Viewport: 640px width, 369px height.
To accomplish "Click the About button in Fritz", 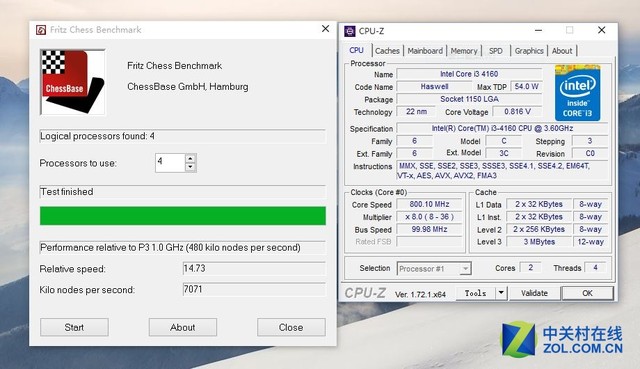I will (x=182, y=327).
